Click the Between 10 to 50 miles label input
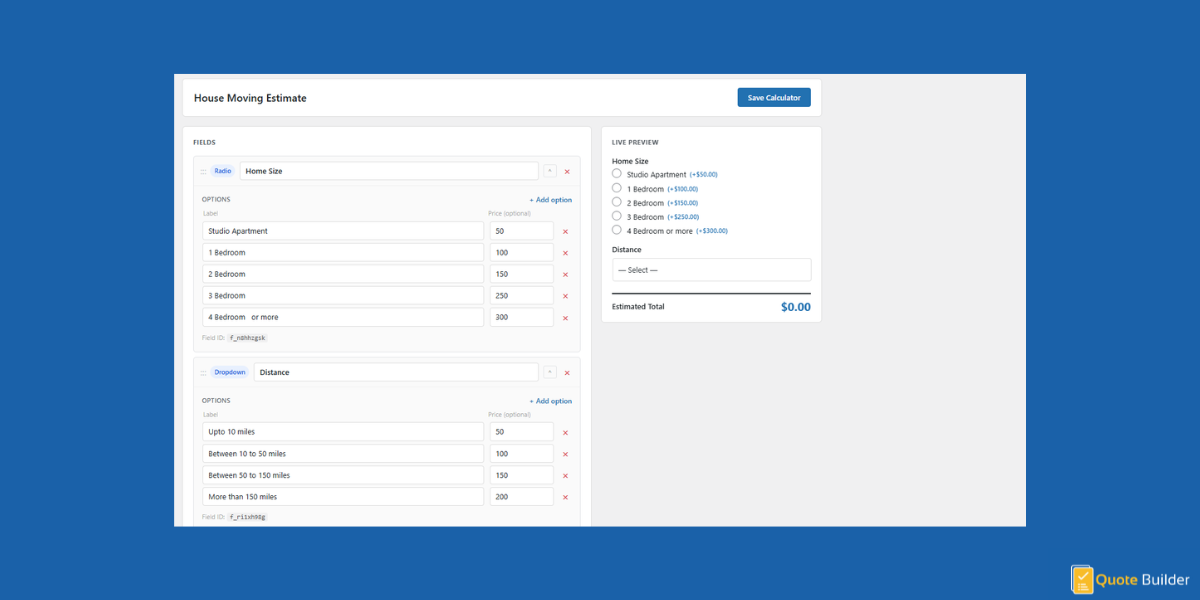The width and height of the screenshot is (1200, 600). [343, 454]
